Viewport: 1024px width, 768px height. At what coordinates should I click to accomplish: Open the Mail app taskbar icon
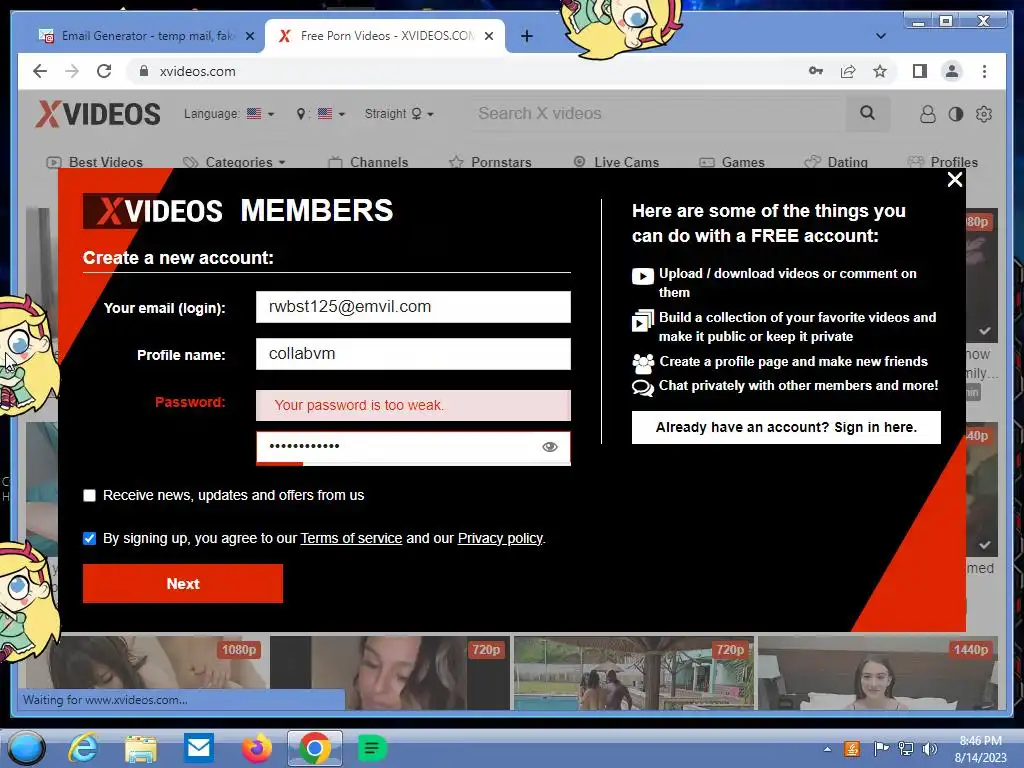point(199,748)
